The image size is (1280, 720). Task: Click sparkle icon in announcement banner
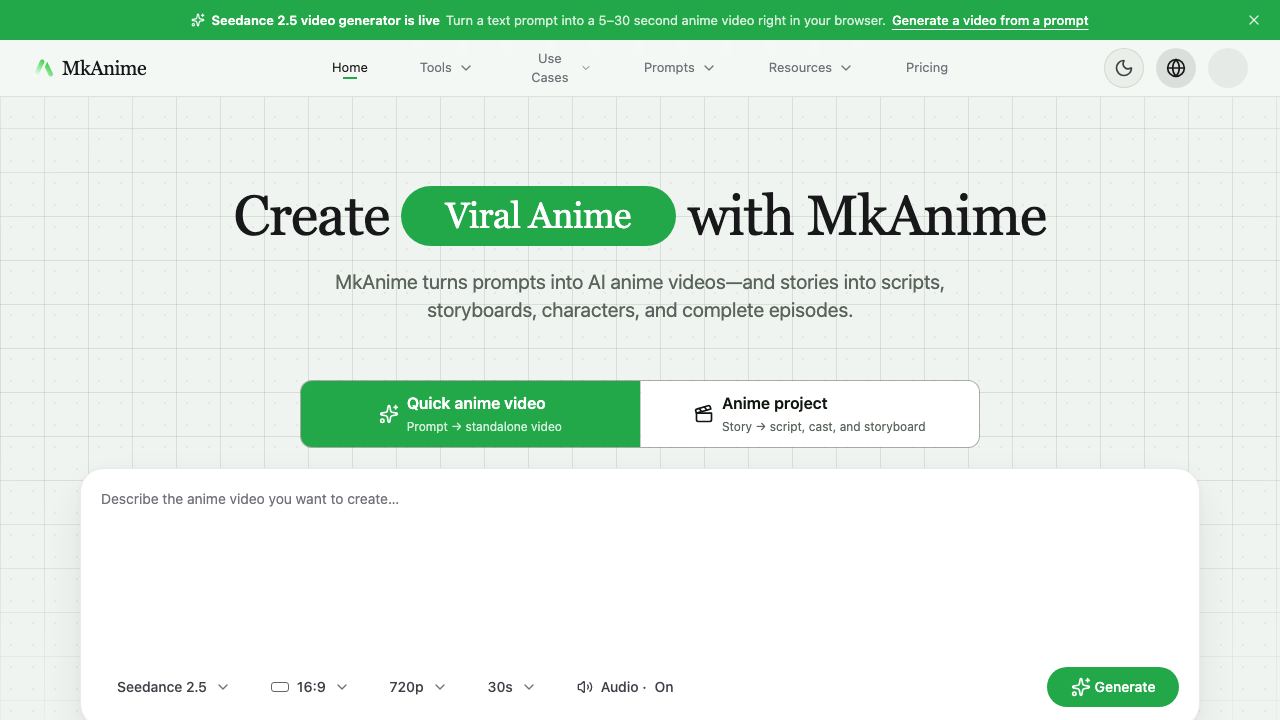point(198,20)
